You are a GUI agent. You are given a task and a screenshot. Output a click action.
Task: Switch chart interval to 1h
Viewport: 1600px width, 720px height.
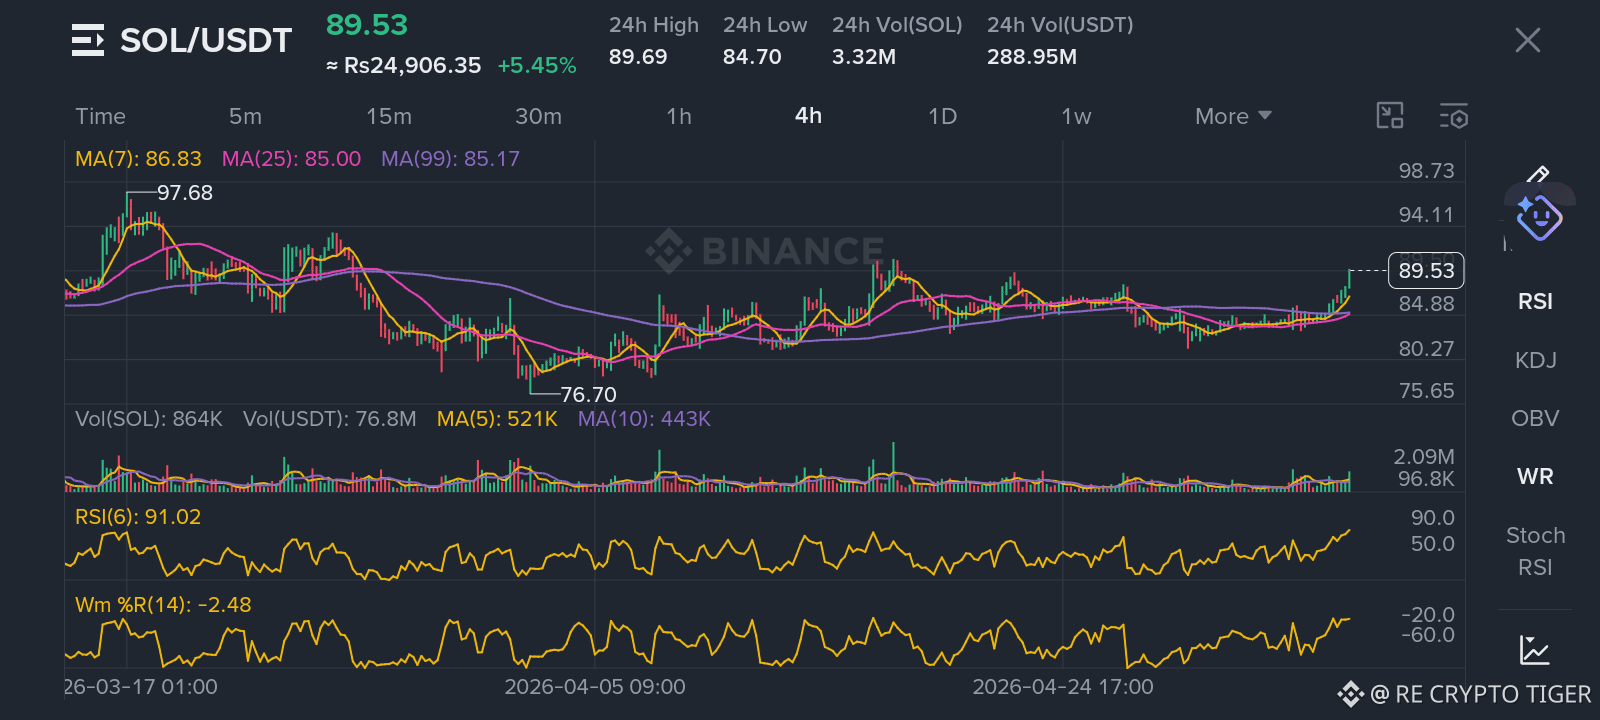(x=679, y=116)
